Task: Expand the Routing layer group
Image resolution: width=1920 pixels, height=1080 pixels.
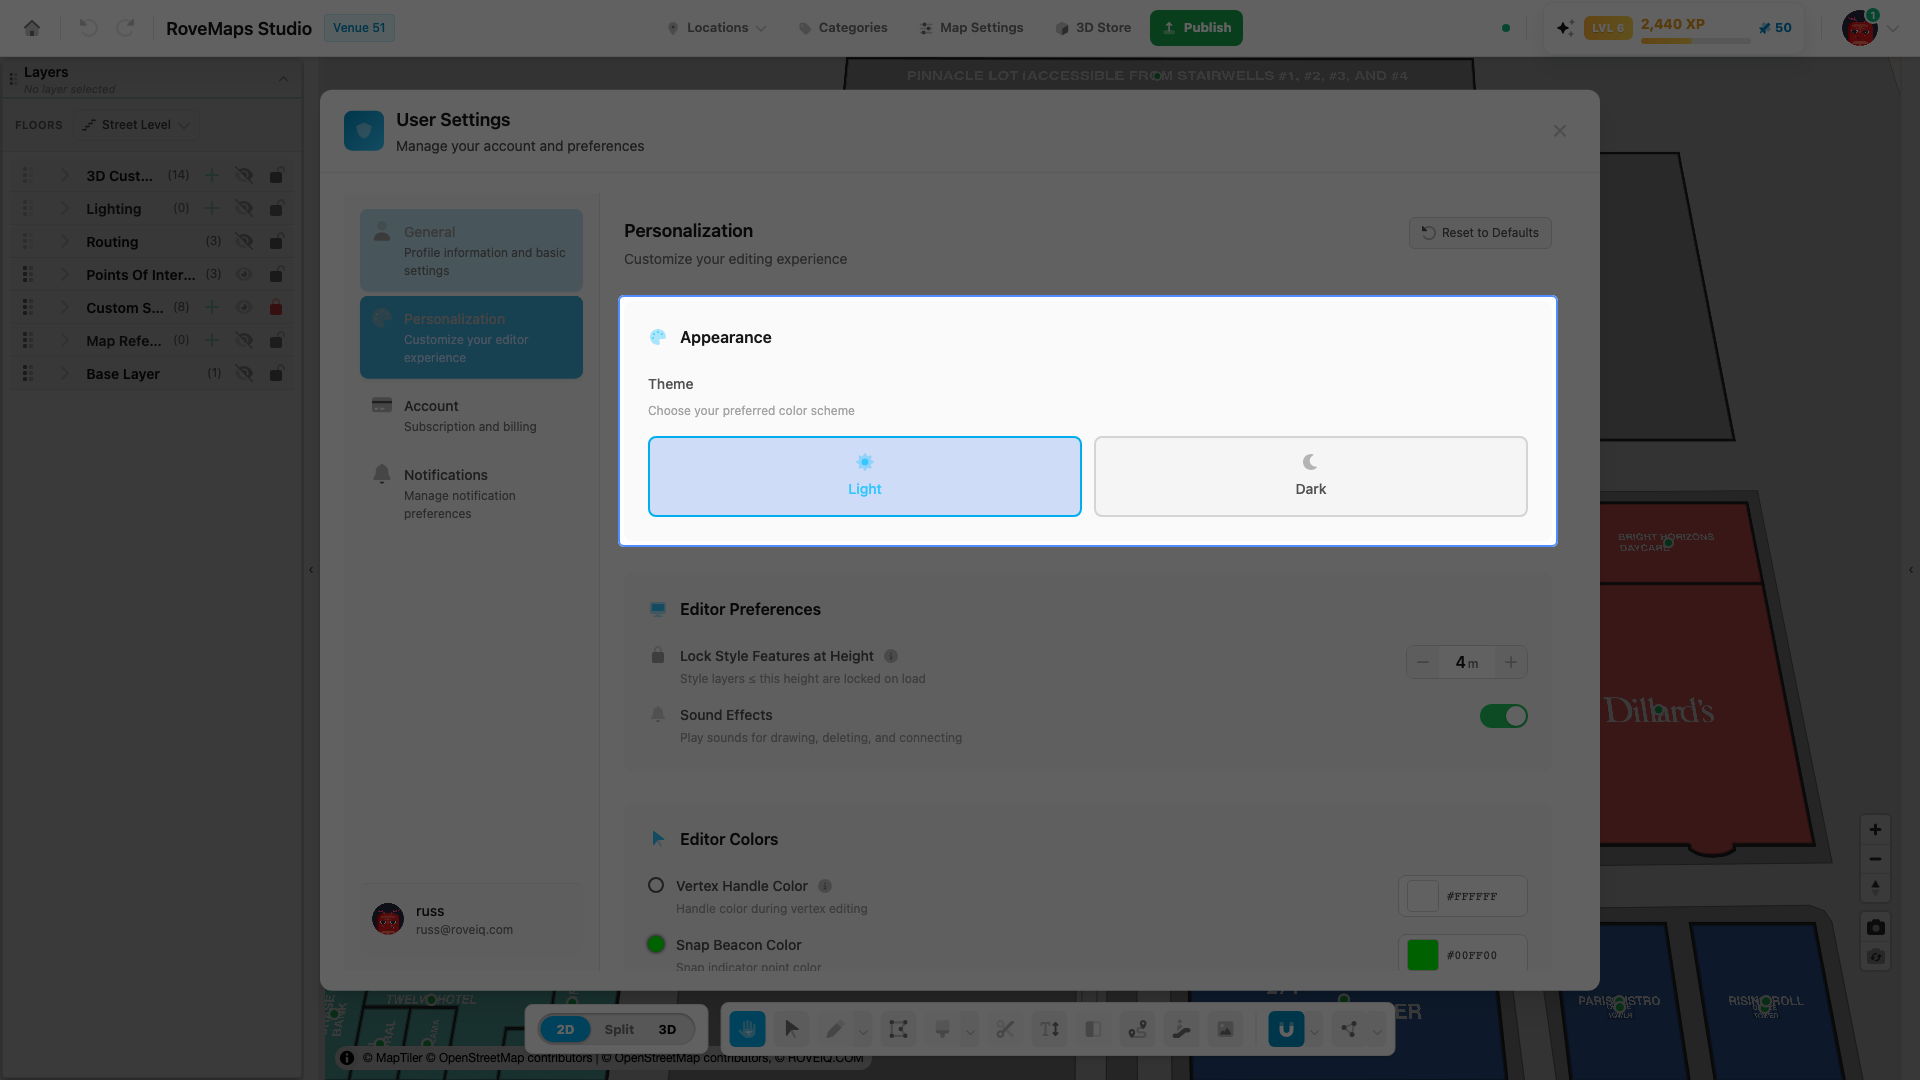Action: point(64,241)
